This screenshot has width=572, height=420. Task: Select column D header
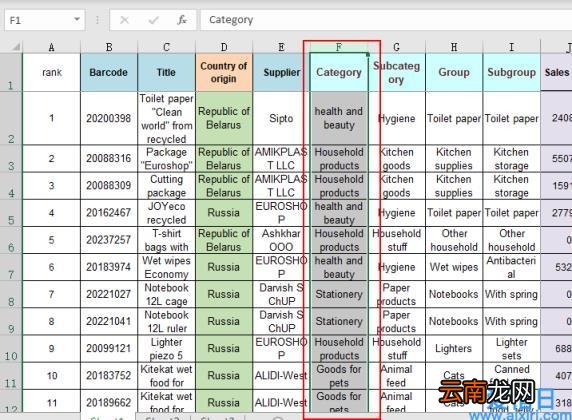pyautogui.click(x=224, y=47)
